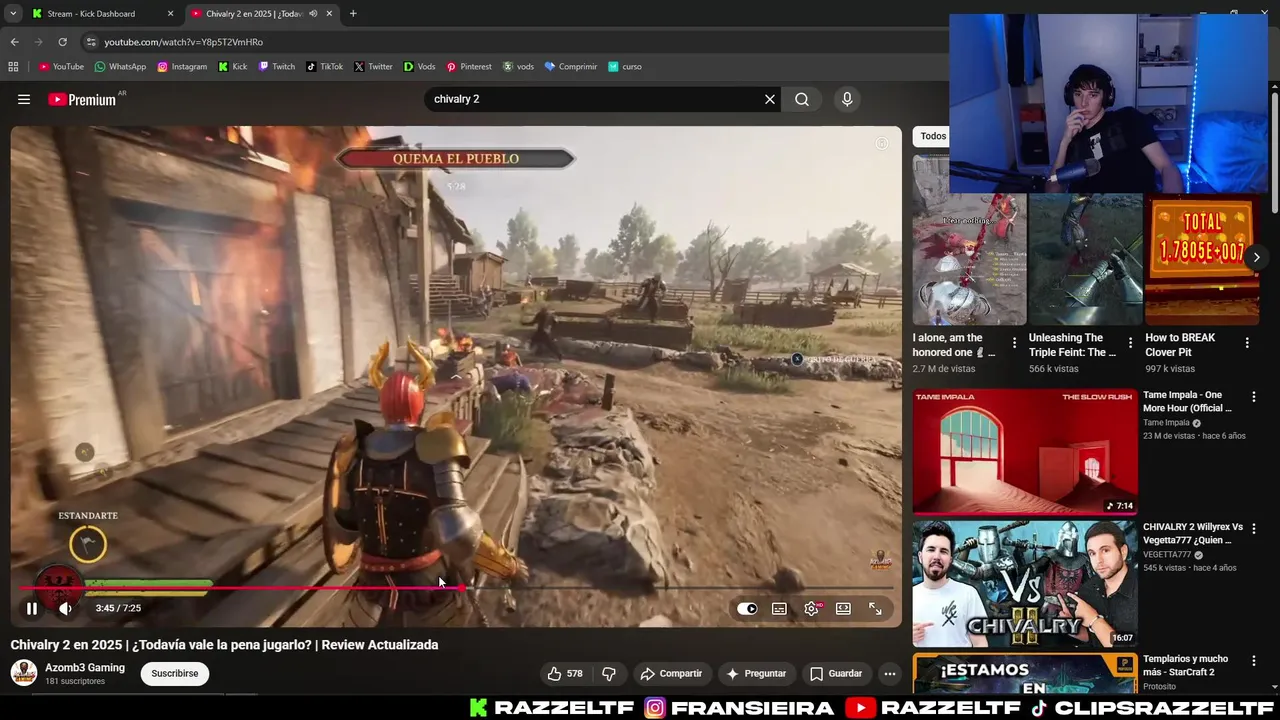
Task: Clear the search text with X icon
Action: (x=770, y=99)
